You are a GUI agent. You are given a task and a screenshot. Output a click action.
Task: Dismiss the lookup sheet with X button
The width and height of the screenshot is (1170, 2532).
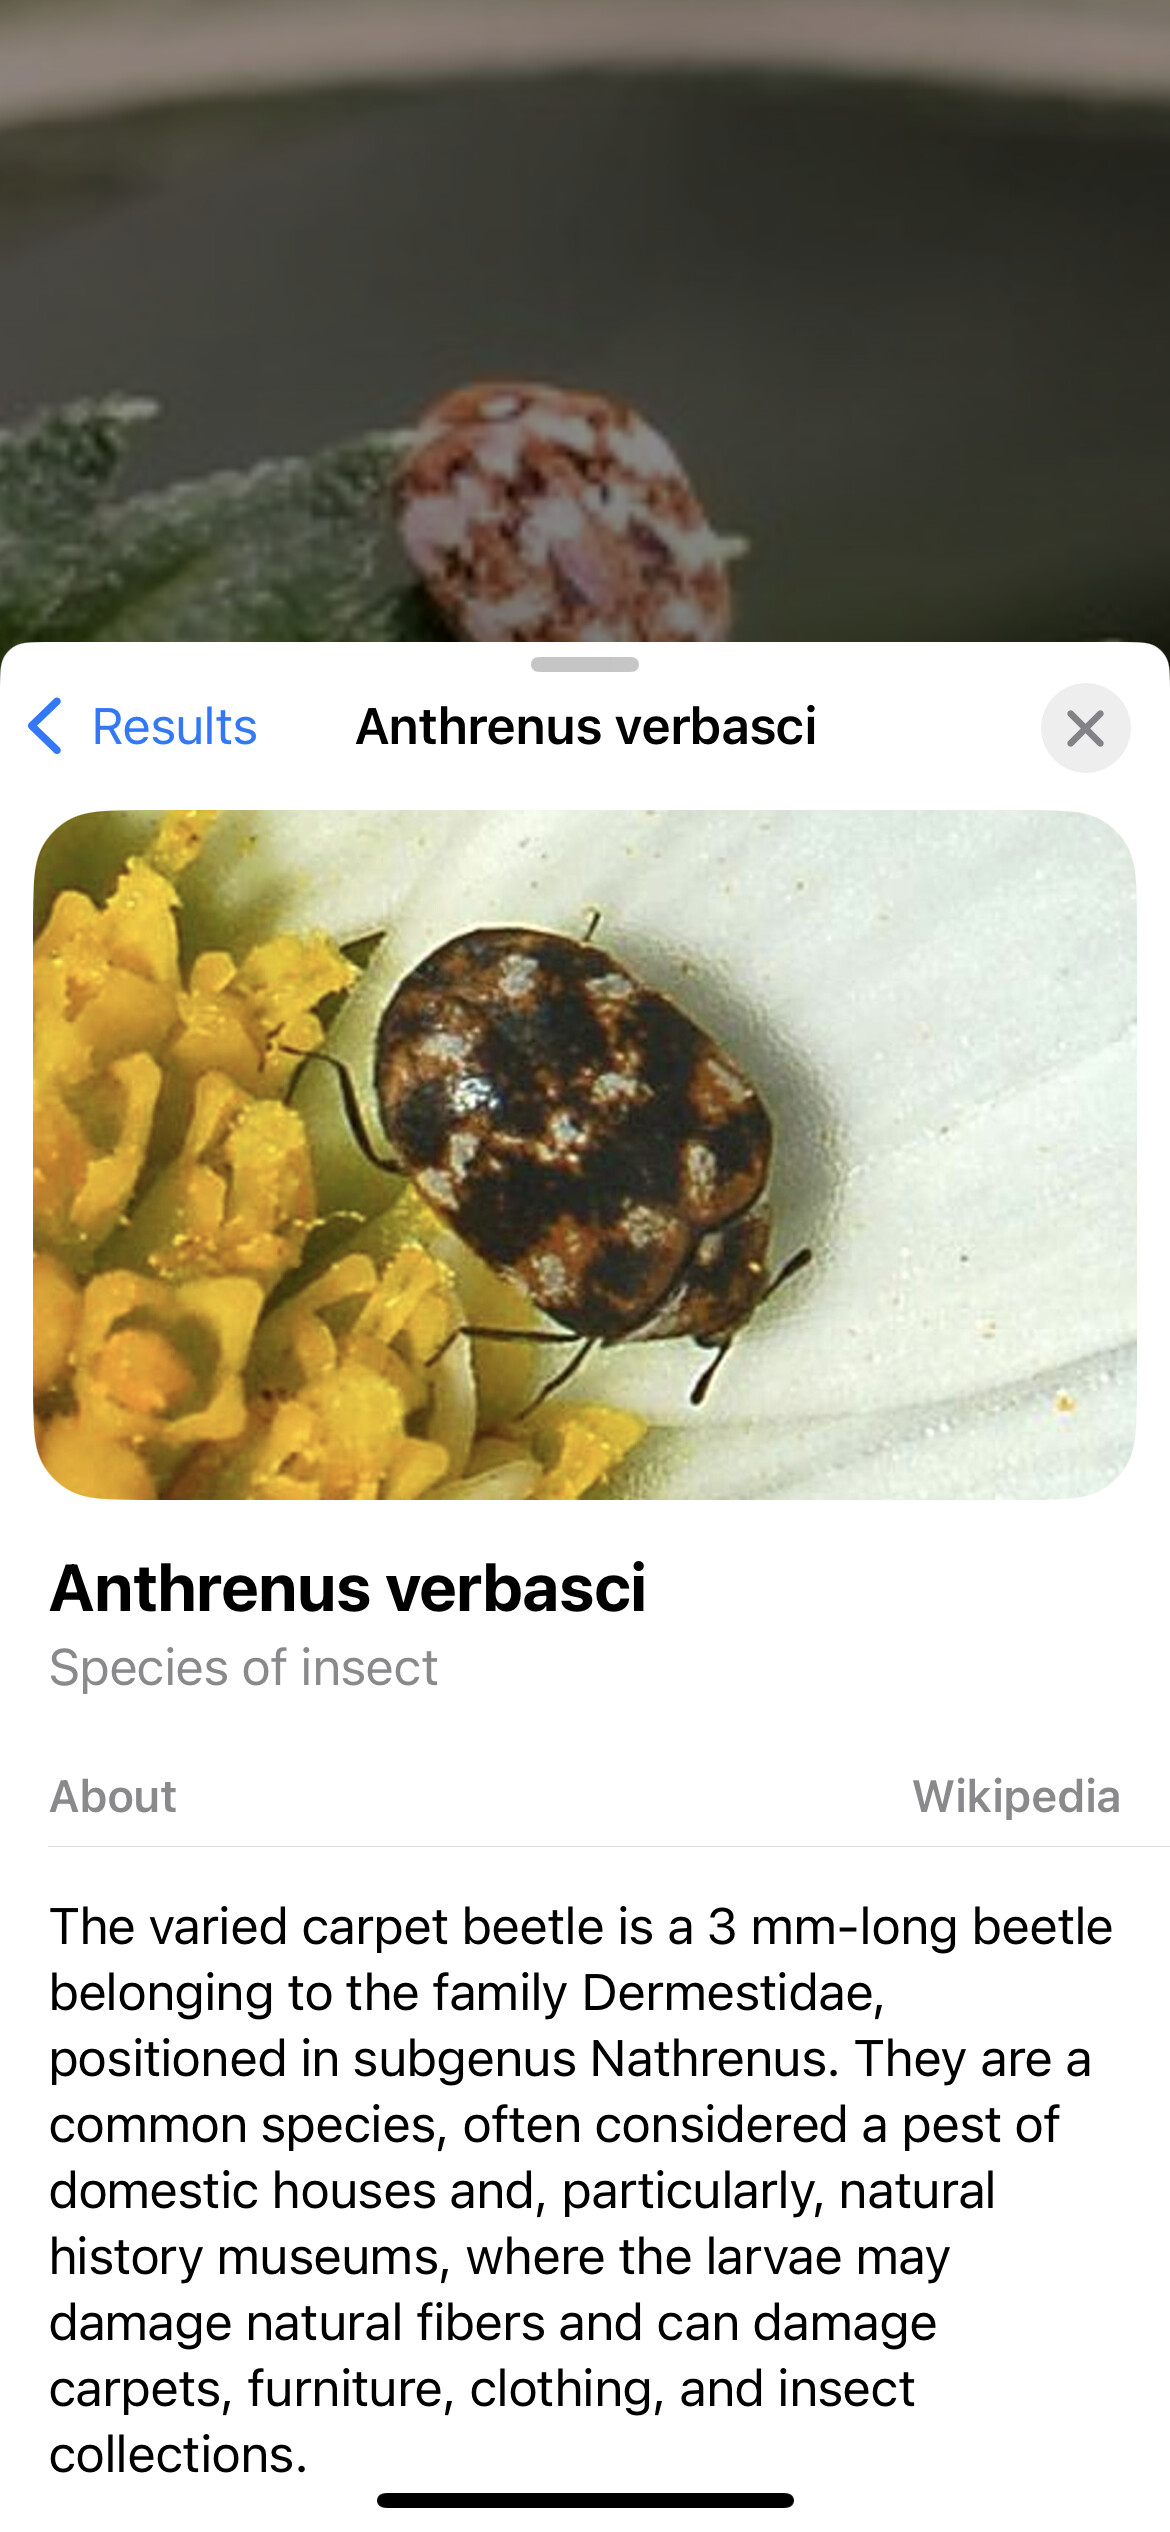(x=1085, y=728)
